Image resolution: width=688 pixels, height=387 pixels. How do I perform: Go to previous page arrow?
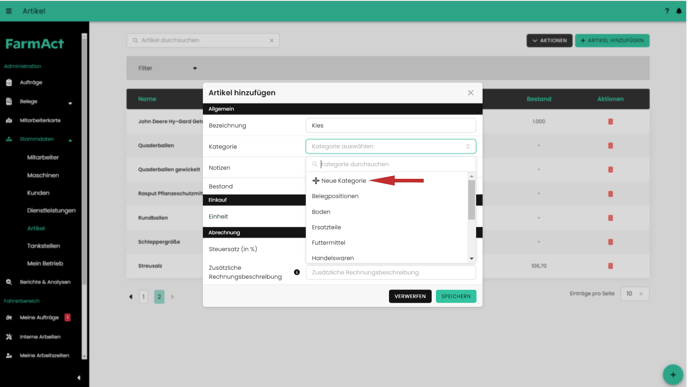[131, 297]
